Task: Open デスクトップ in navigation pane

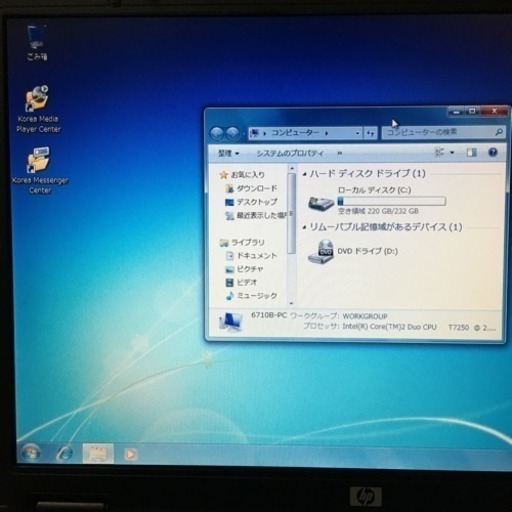Action: tap(251, 202)
